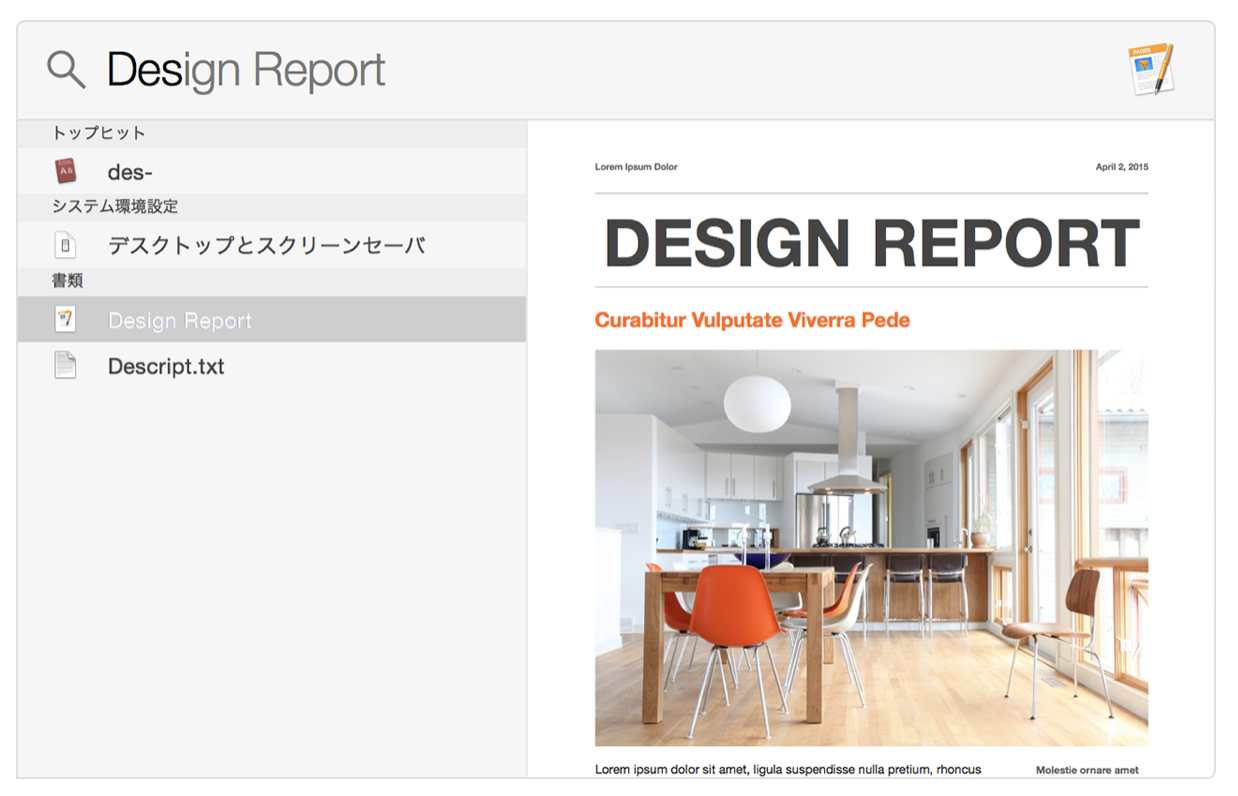This screenshot has height=796, width=1238.
Task: Click the Pages document icon beside Design Report
Action: coord(65,320)
